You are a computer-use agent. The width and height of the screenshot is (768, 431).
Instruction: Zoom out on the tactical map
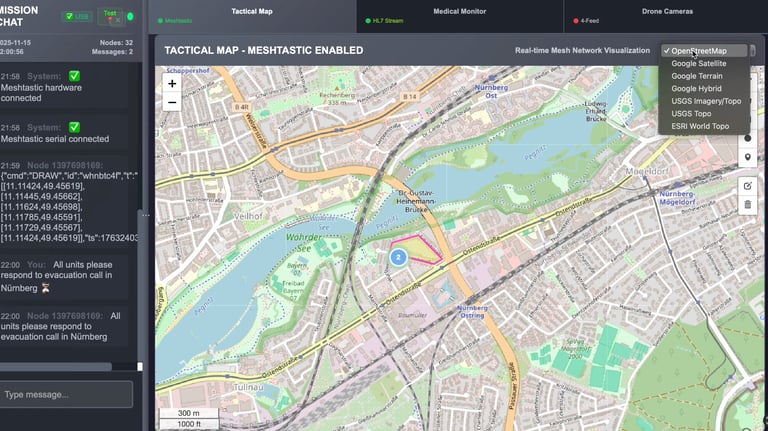(172, 102)
